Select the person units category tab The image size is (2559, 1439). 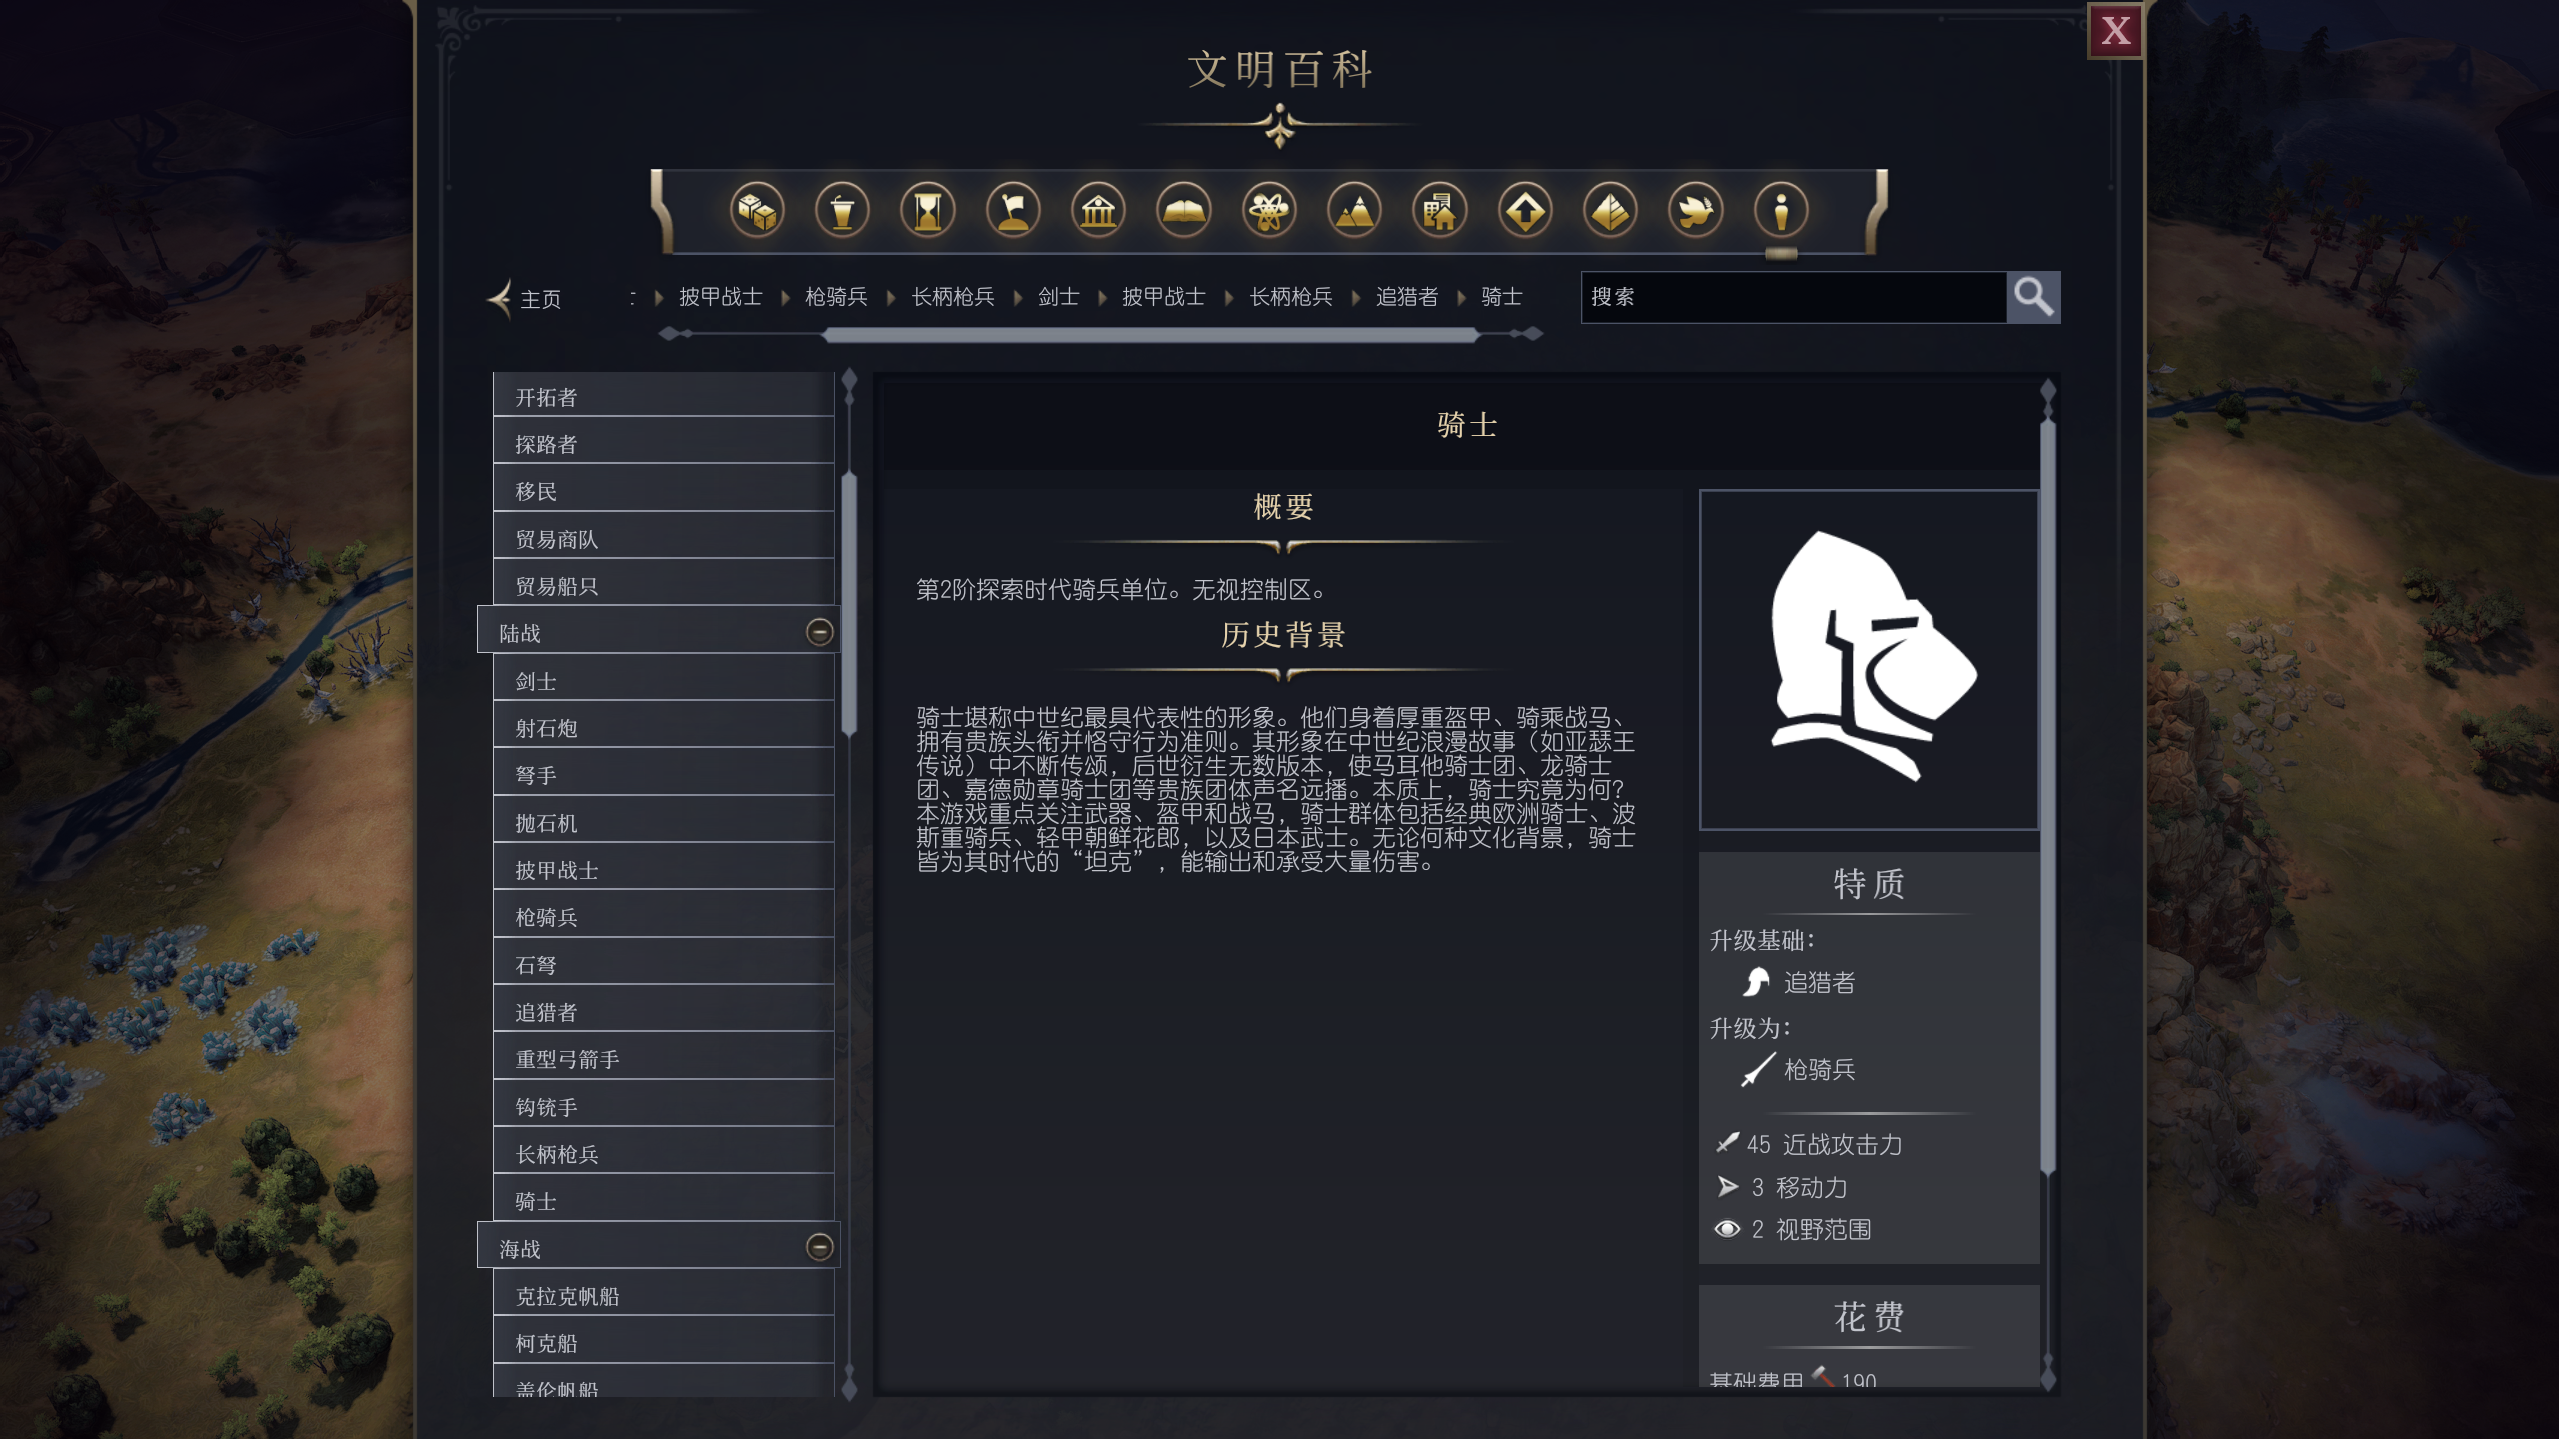pyautogui.click(x=1781, y=211)
